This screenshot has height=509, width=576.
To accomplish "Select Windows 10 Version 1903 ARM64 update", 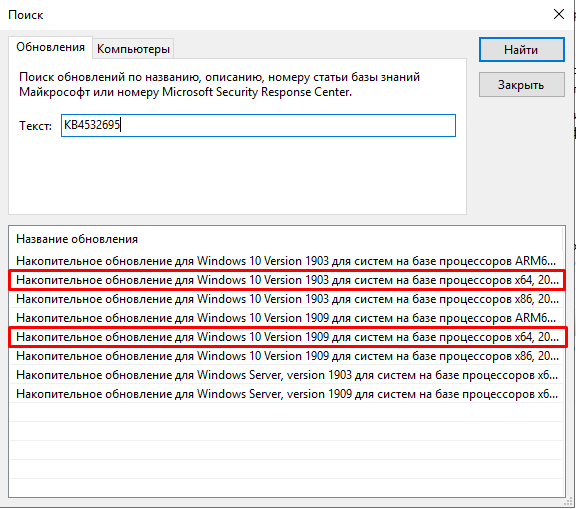I will pos(287,261).
